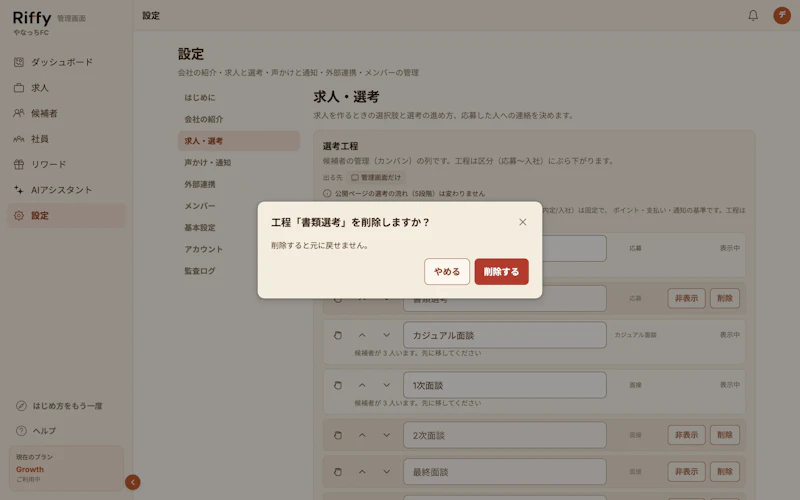The image size is (800, 500).
Task: Click the dashboard icon in the sidebar
Action: [x=19, y=62]
